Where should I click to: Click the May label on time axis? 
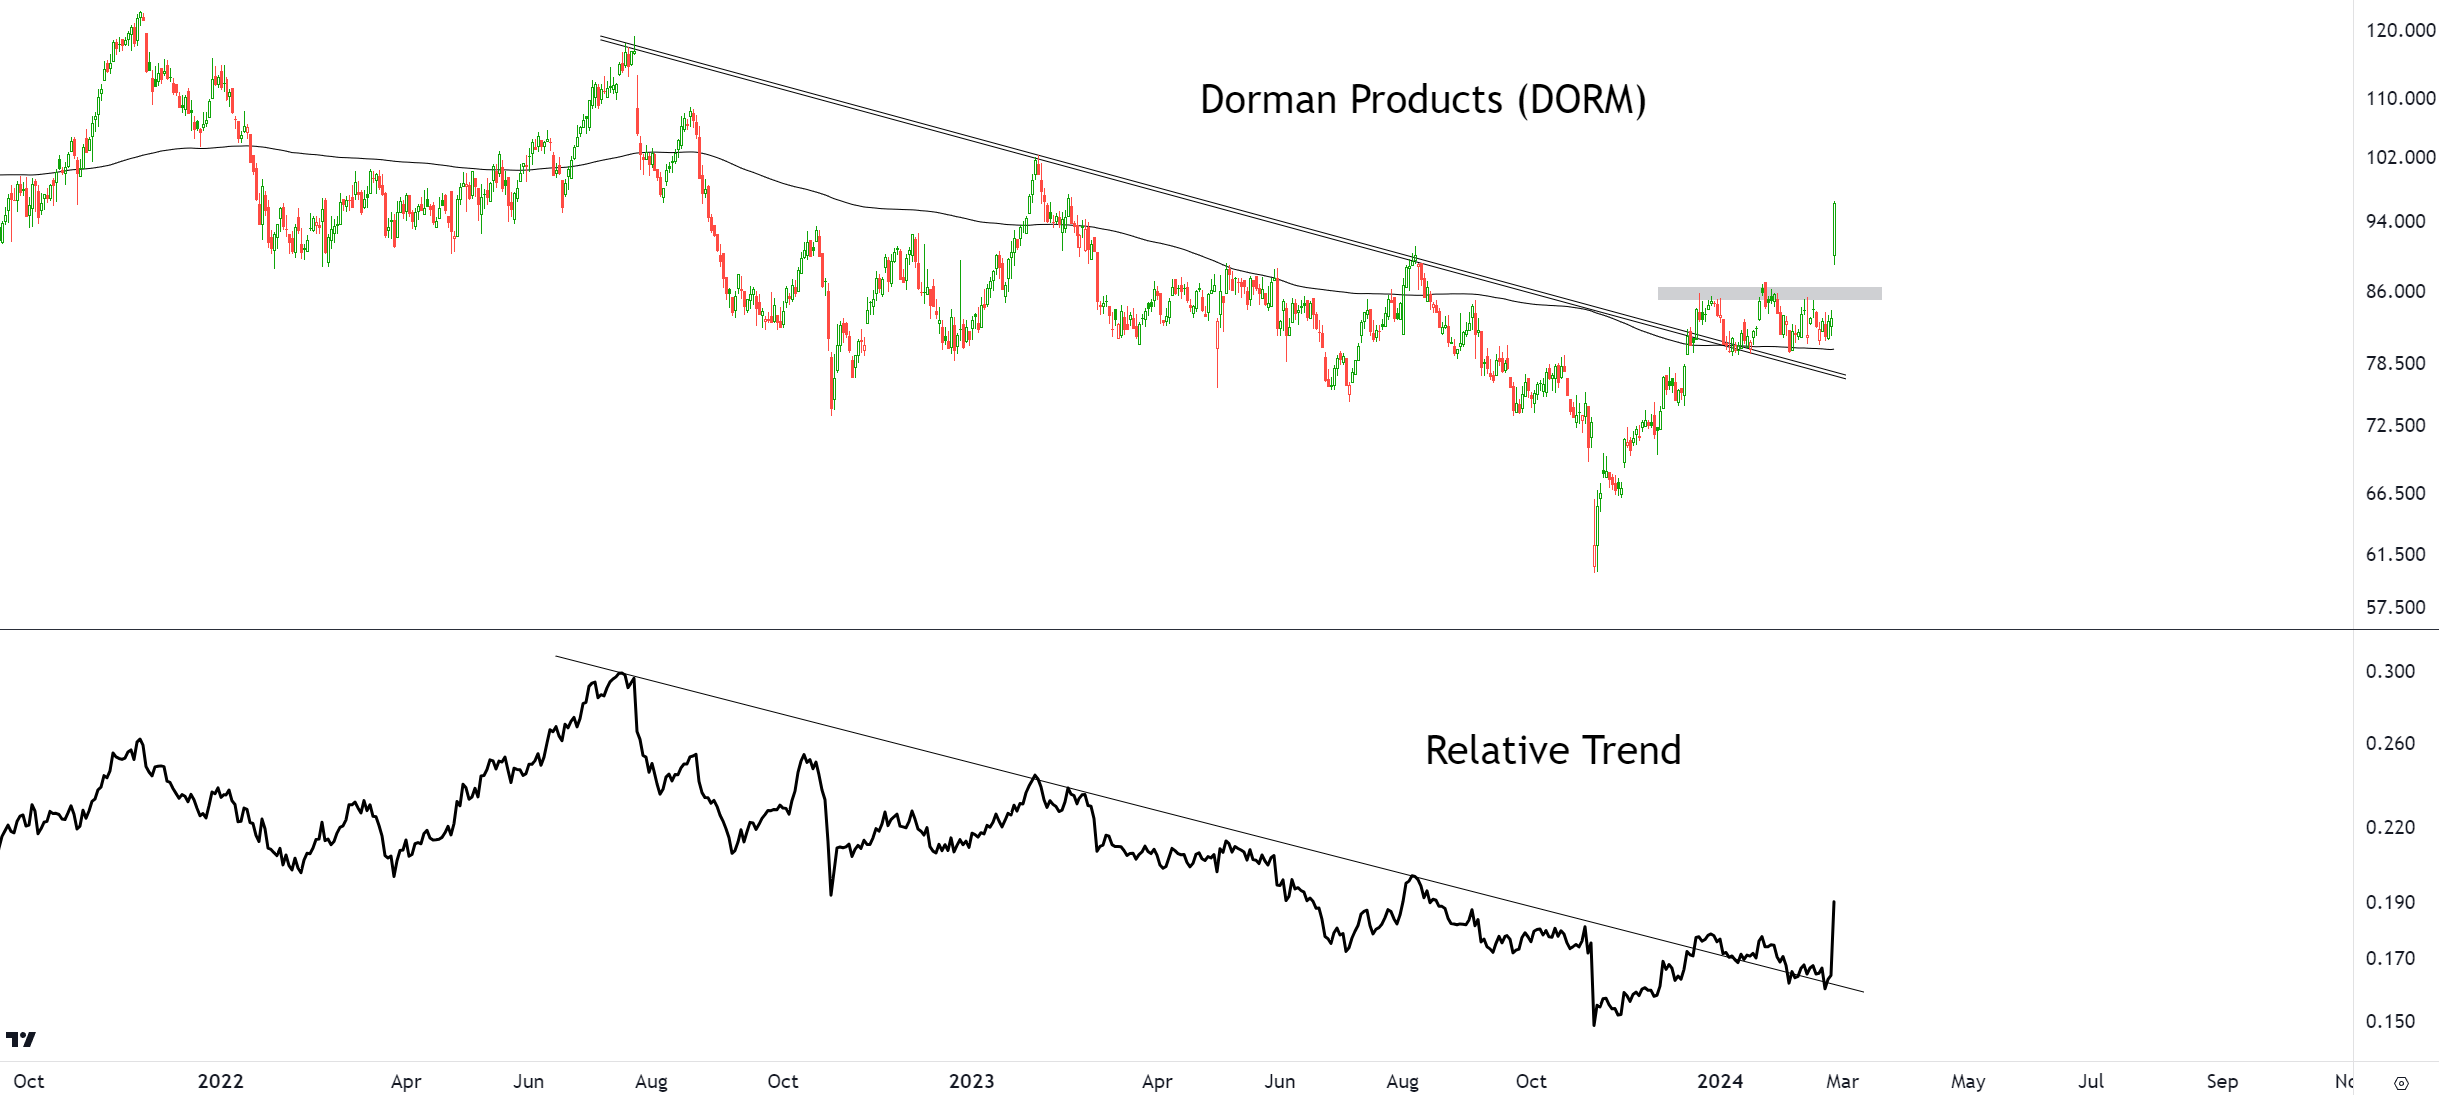[x=1968, y=1081]
